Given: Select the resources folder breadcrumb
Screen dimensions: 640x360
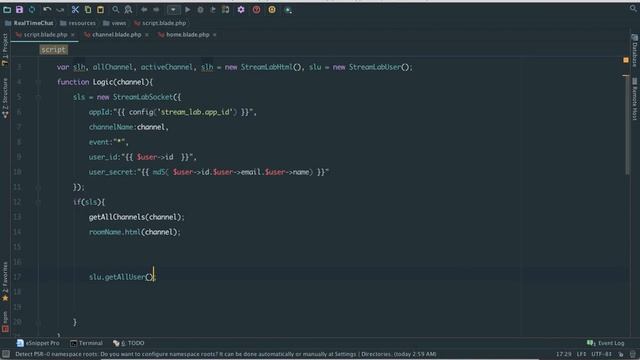Looking at the screenshot, I should tap(78, 23).
